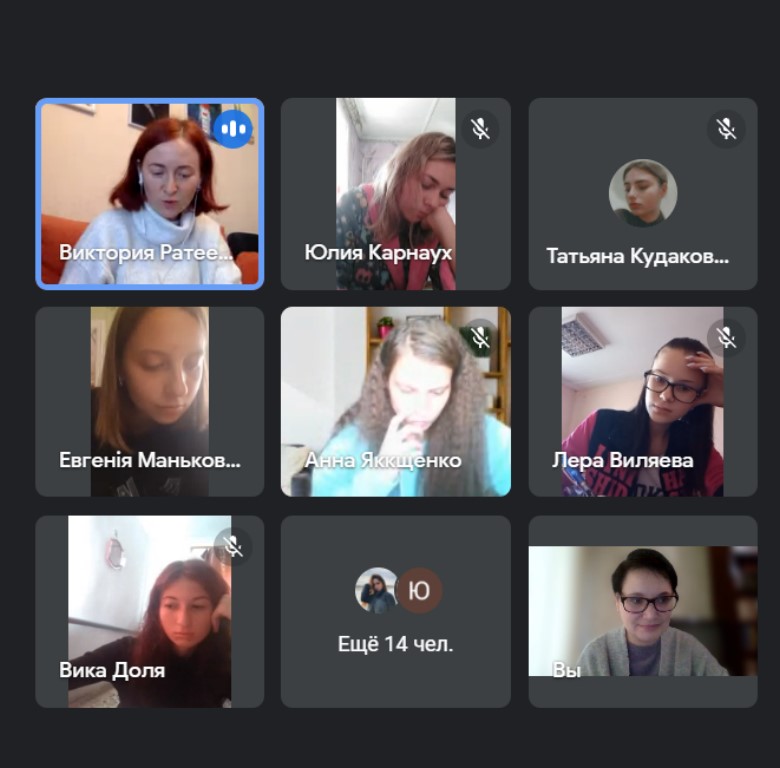This screenshot has width=780, height=768.
Task: Click the muted mic icon on Вика Доля's tile
Action: (233, 547)
